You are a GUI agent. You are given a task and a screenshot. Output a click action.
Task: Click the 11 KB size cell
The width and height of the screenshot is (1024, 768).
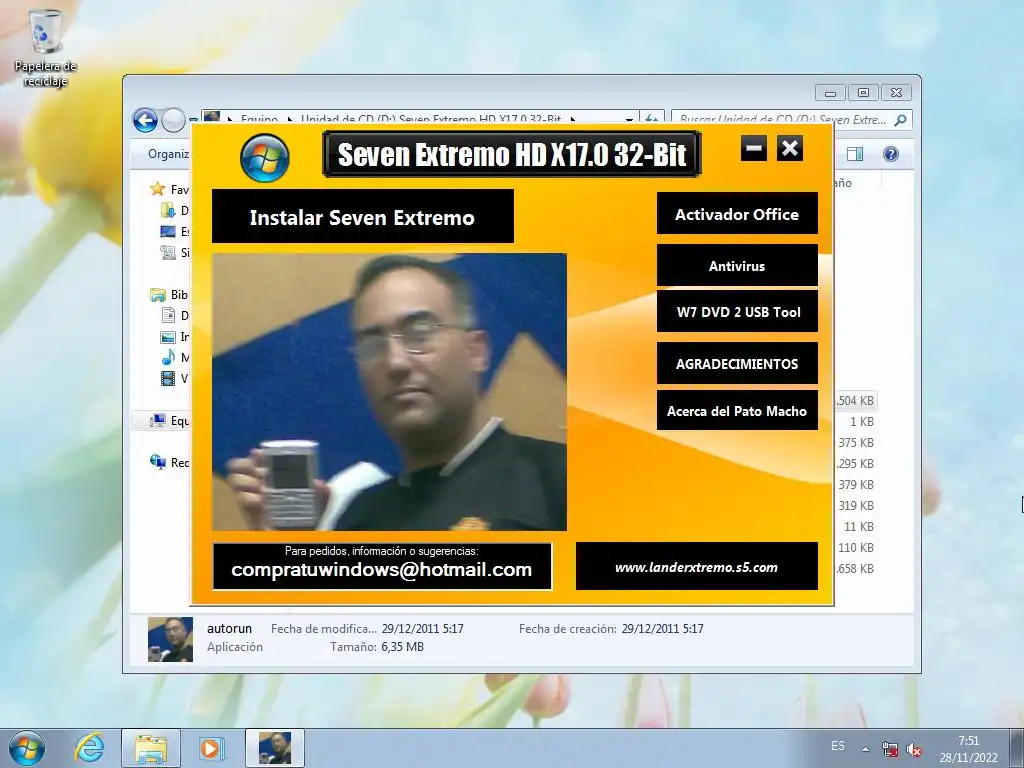858,526
